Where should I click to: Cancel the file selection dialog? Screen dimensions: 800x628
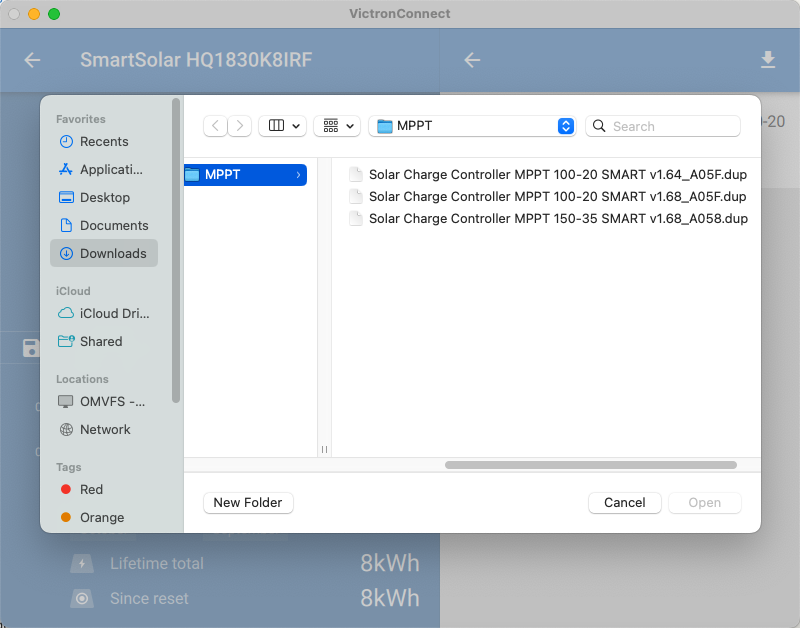pos(624,503)
